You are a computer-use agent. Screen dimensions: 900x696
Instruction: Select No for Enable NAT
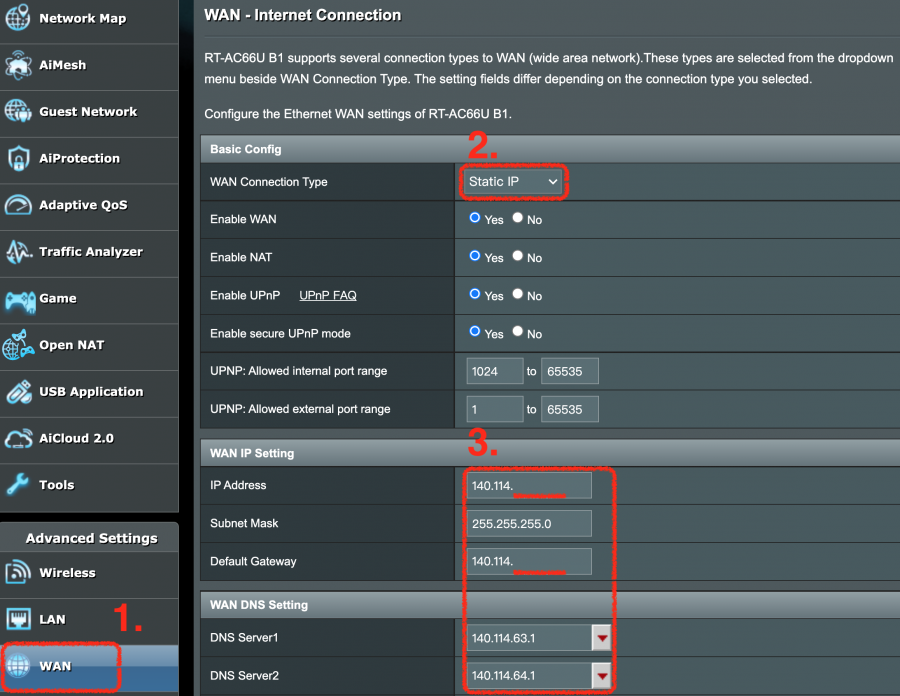518,256
